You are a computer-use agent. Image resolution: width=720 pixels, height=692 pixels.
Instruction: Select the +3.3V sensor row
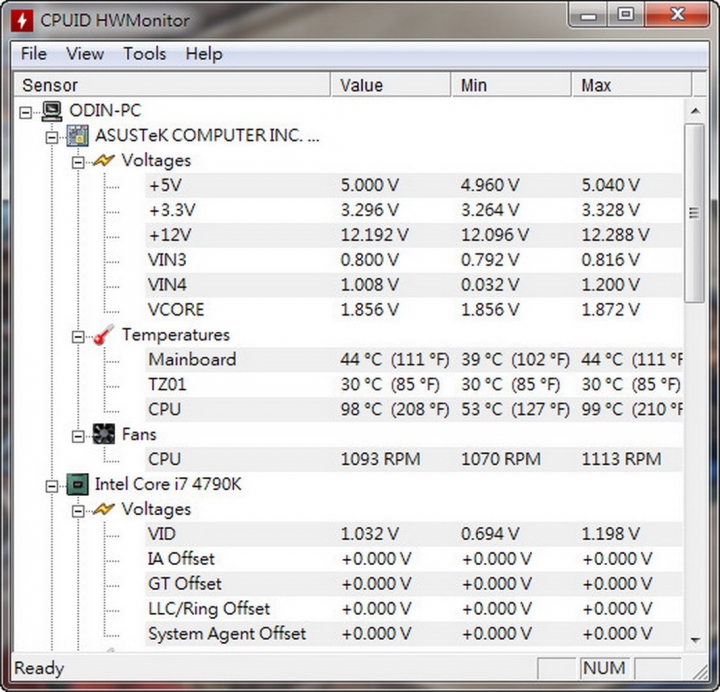[x=414, y=210]
